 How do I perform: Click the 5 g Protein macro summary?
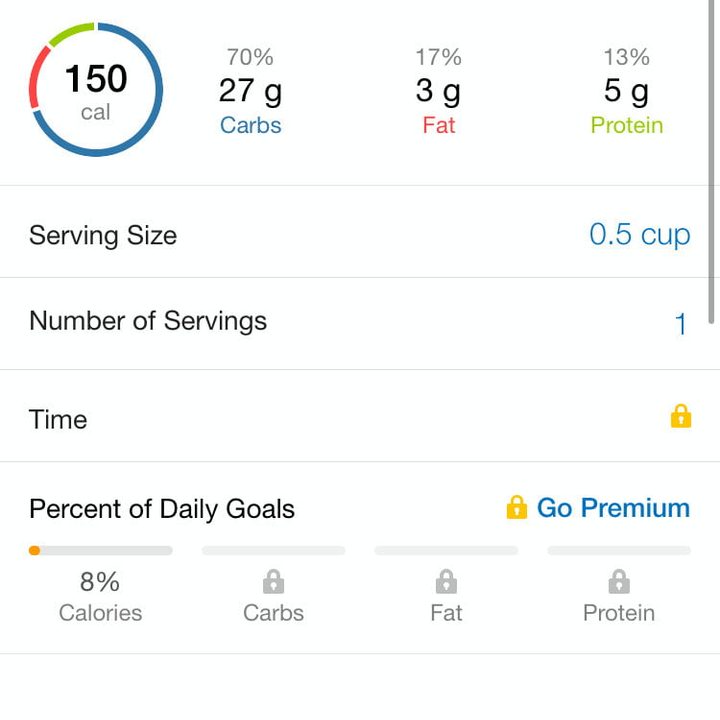pyautogui.click(x=626, y=92)
